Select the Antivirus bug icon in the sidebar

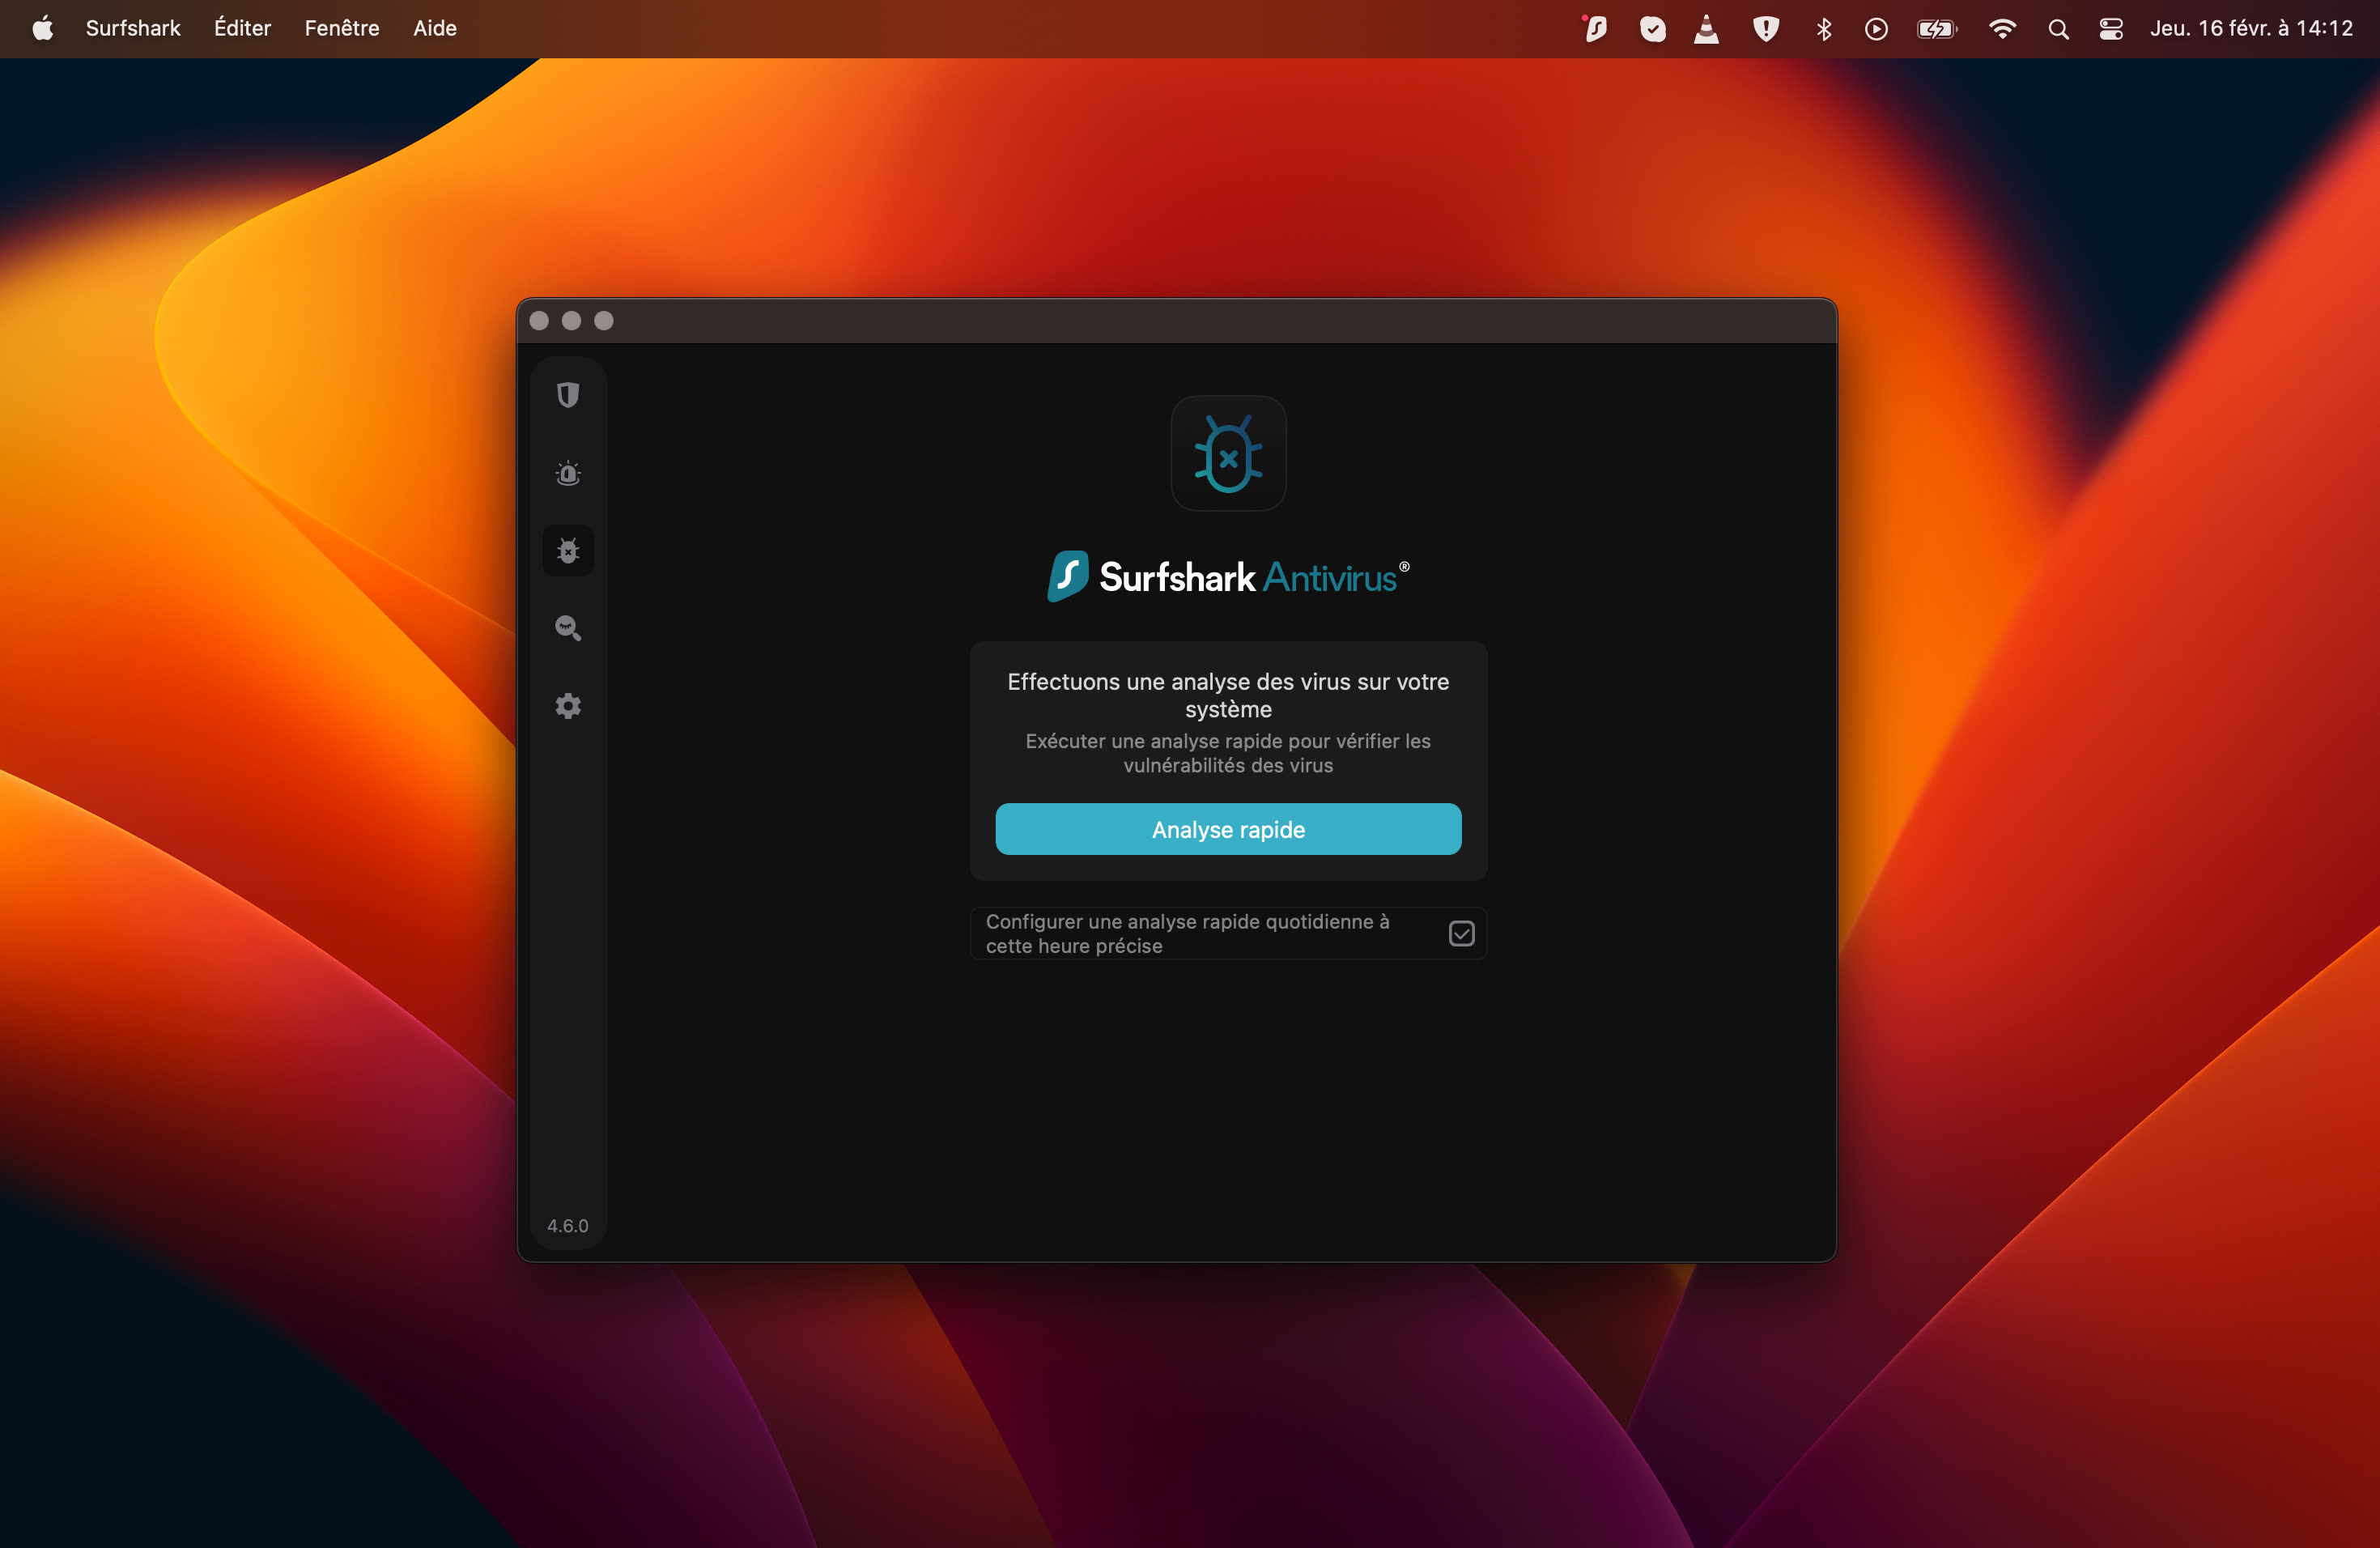coord(568,550)
